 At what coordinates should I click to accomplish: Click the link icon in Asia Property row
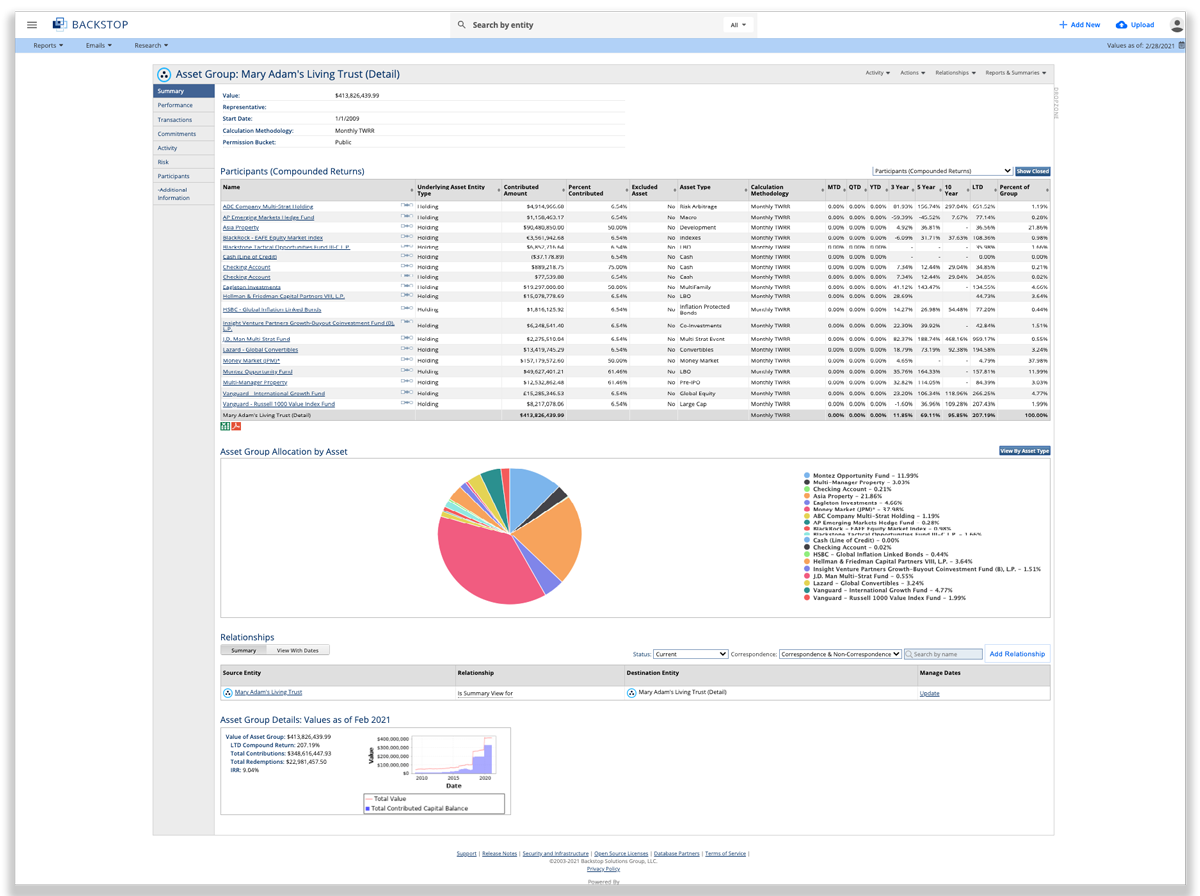click(x=406, y=226)
